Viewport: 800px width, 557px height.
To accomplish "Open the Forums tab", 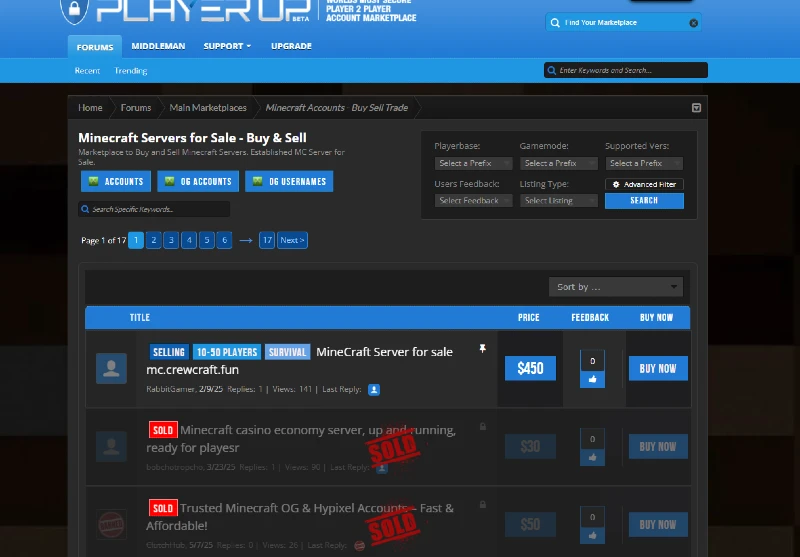I will click(95, 47).
